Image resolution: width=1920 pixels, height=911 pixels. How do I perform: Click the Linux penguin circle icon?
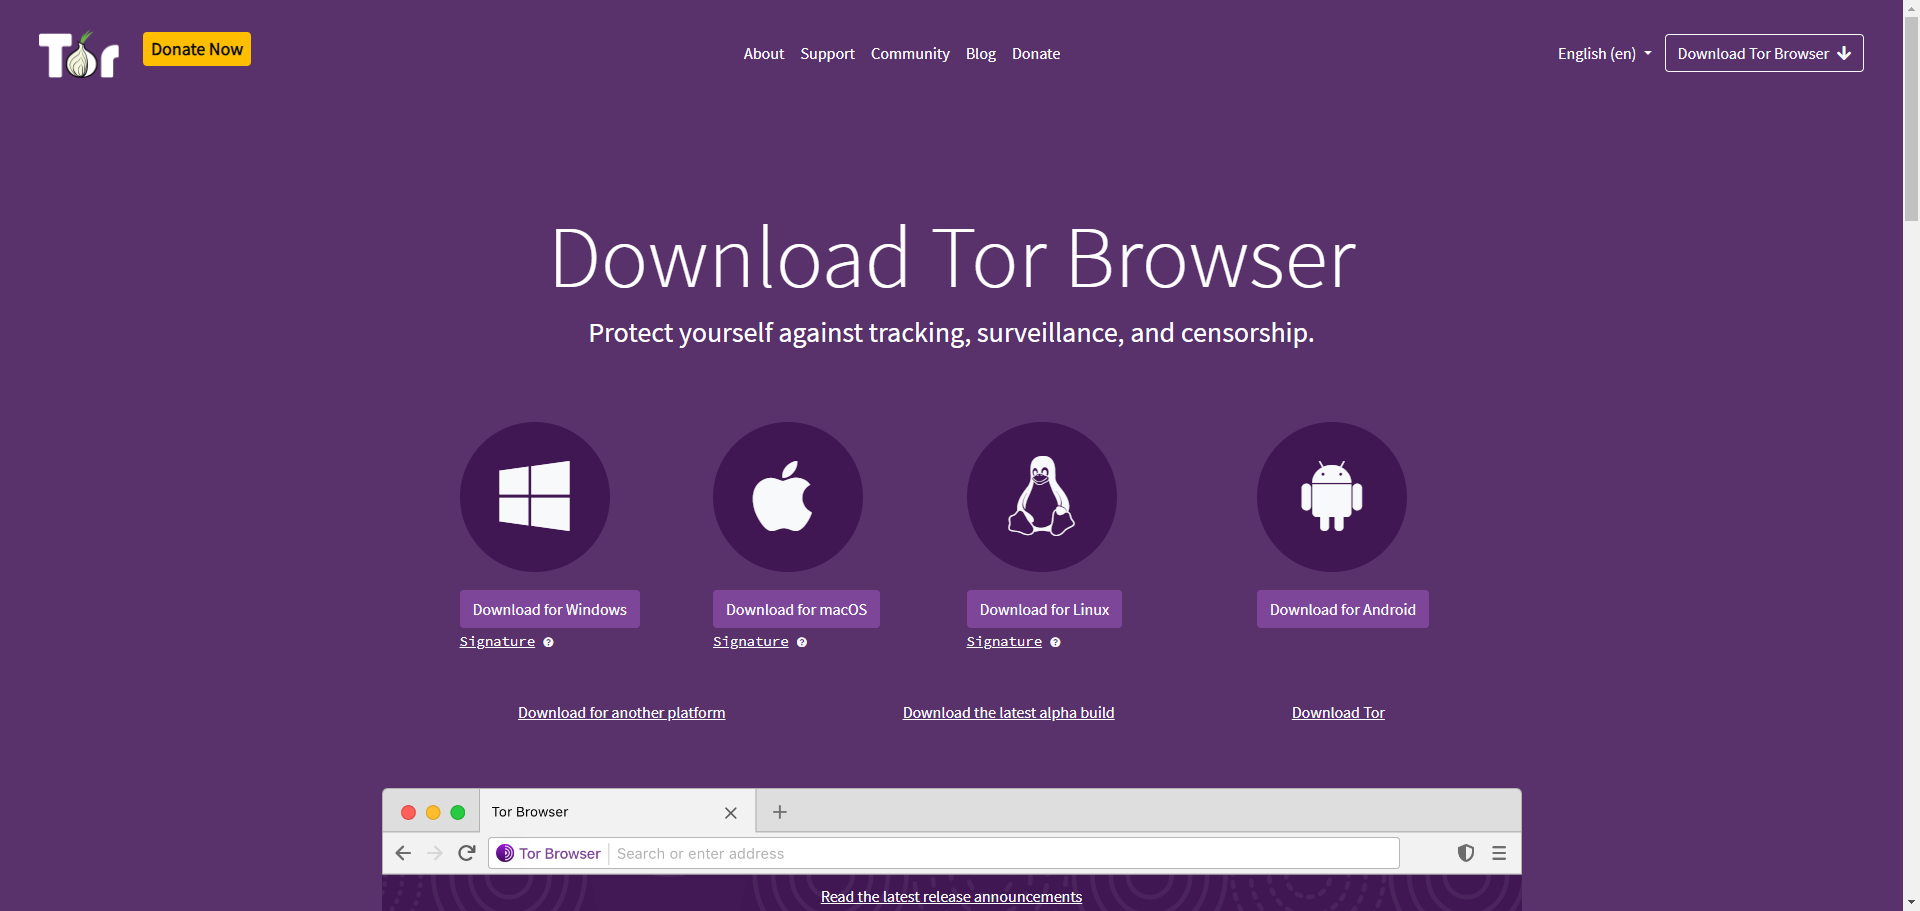pyautogui.click(x=1042, y=497)
